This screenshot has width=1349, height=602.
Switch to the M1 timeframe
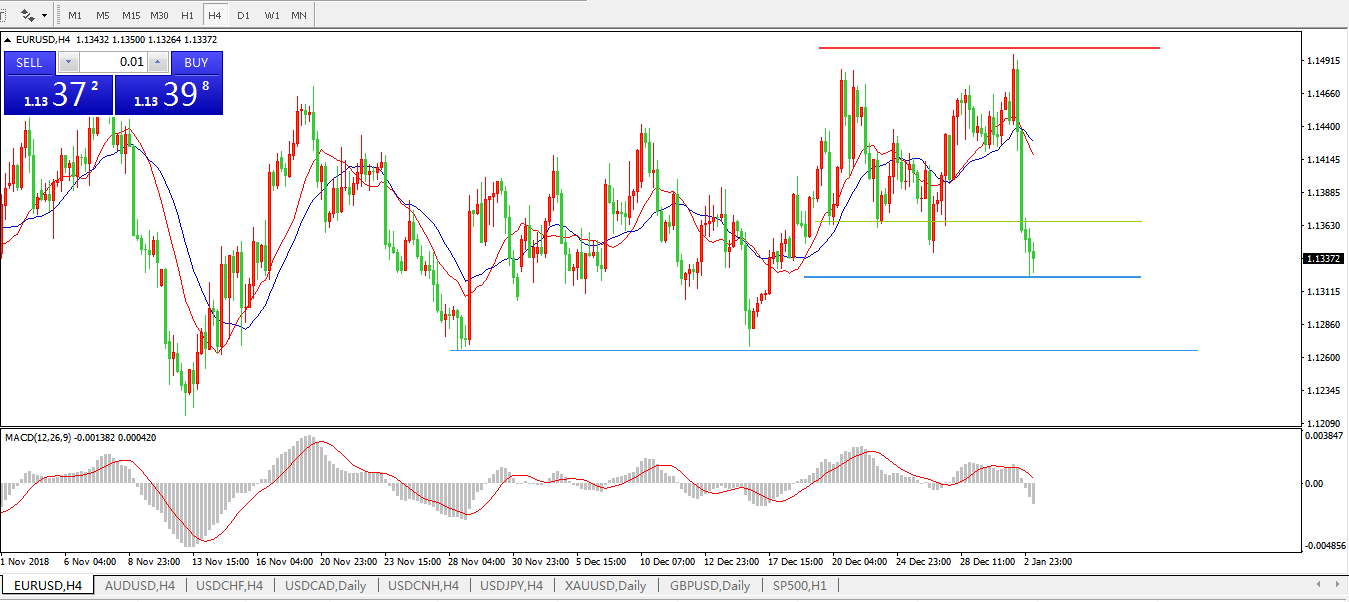[75, 16]
